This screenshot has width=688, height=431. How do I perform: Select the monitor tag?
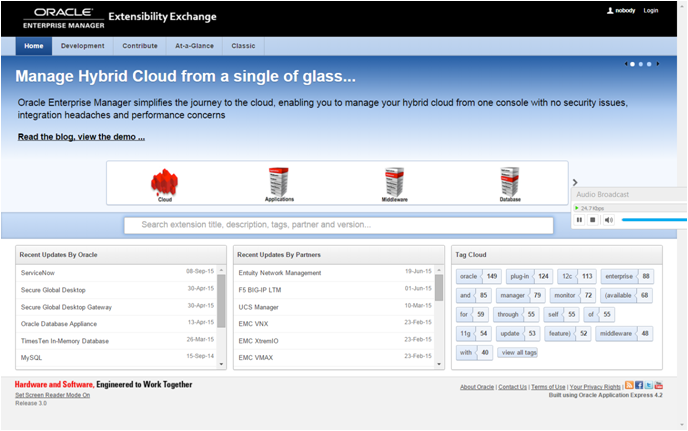tap(573, 295)
